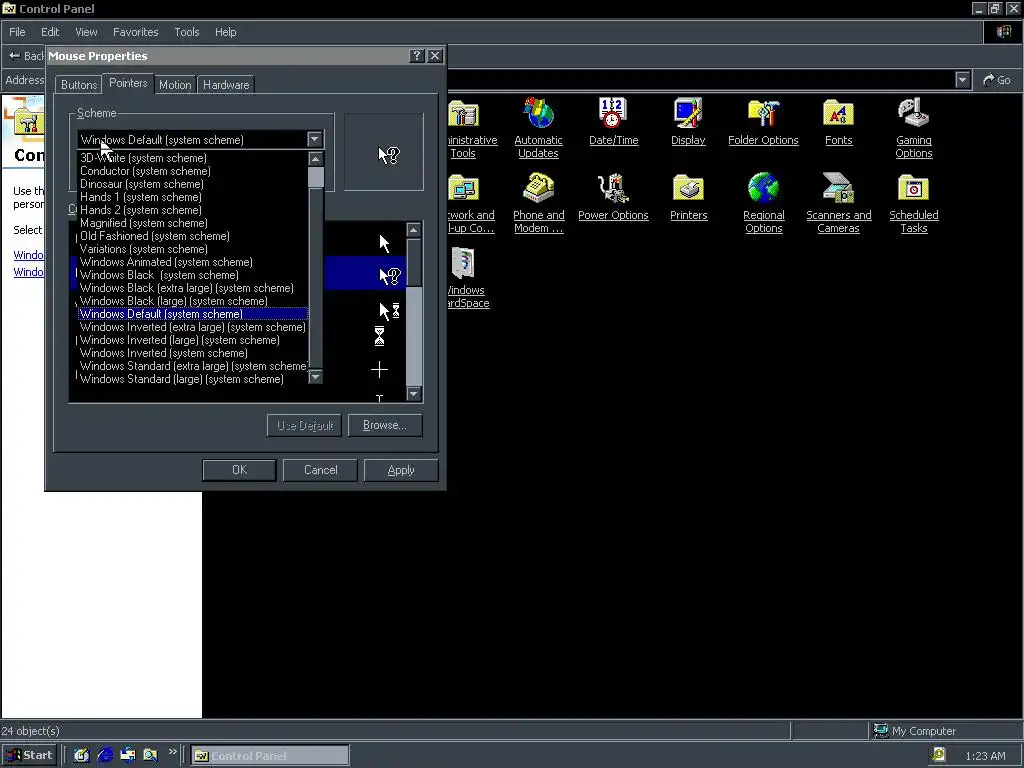Screen dimensions: 1024x768
Task: Click pointer list scroll up arrow
Action: pos(413,230)
